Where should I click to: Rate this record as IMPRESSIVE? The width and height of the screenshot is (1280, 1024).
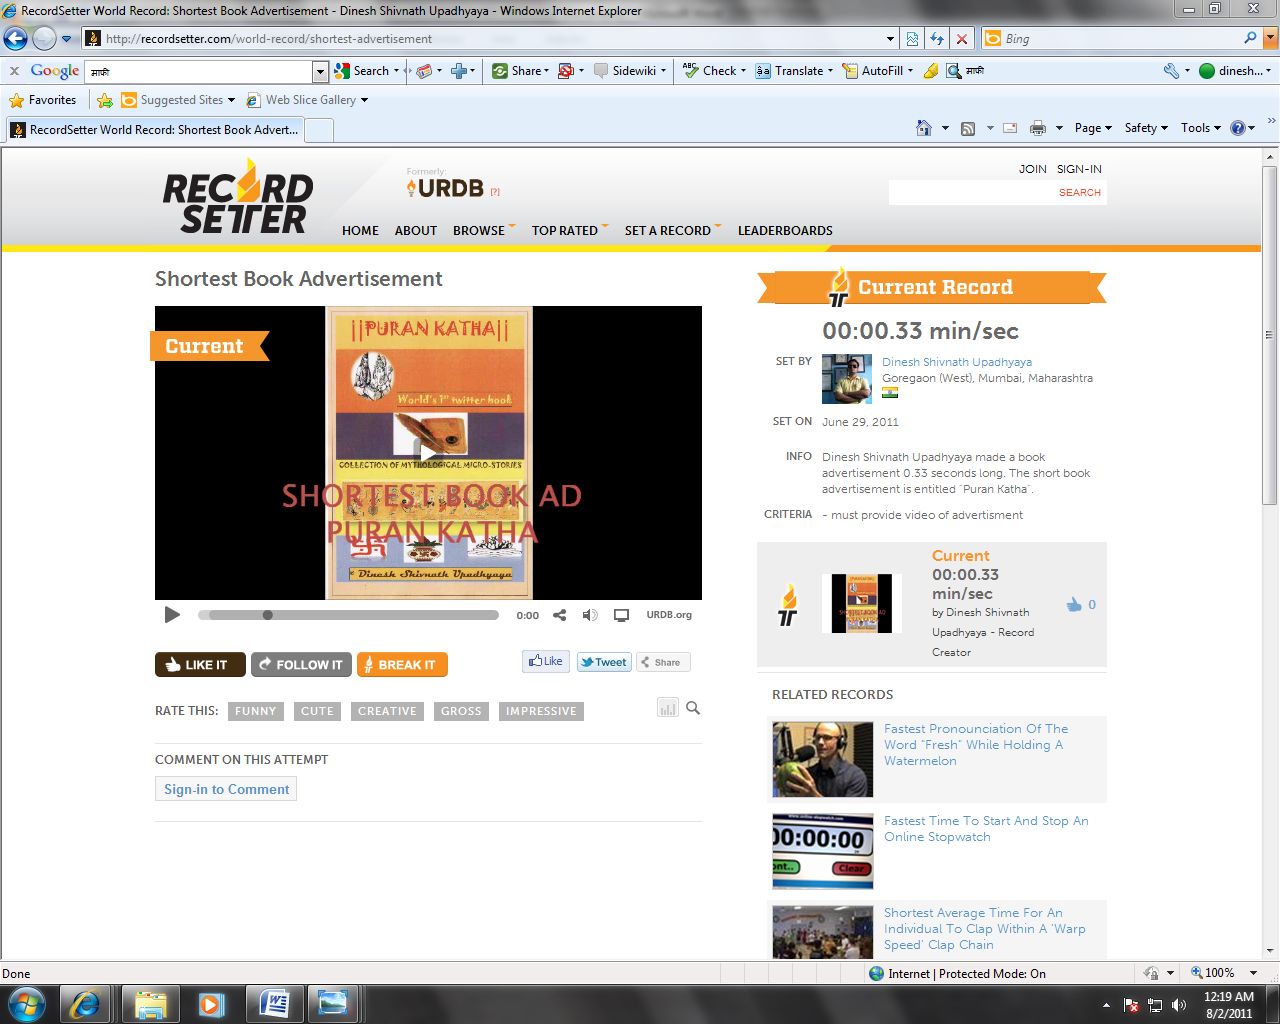pos(541,711)
